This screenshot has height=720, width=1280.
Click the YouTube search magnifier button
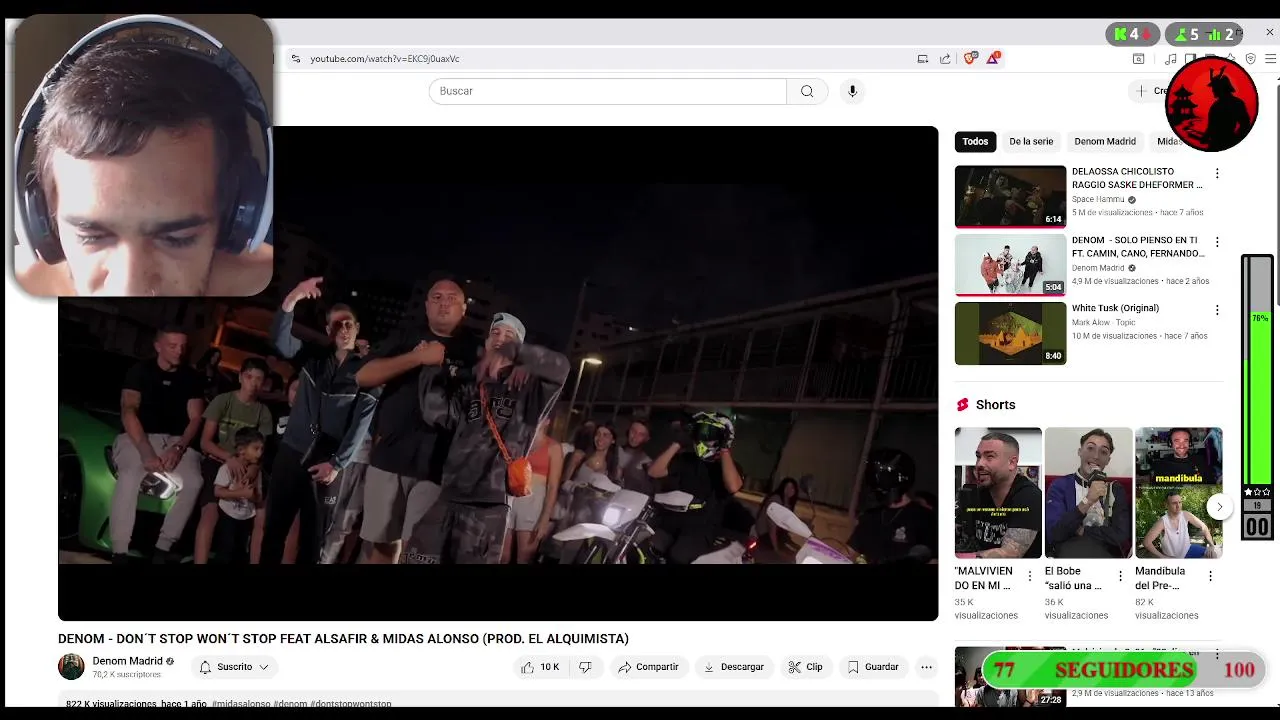click(x=807, y=91)
